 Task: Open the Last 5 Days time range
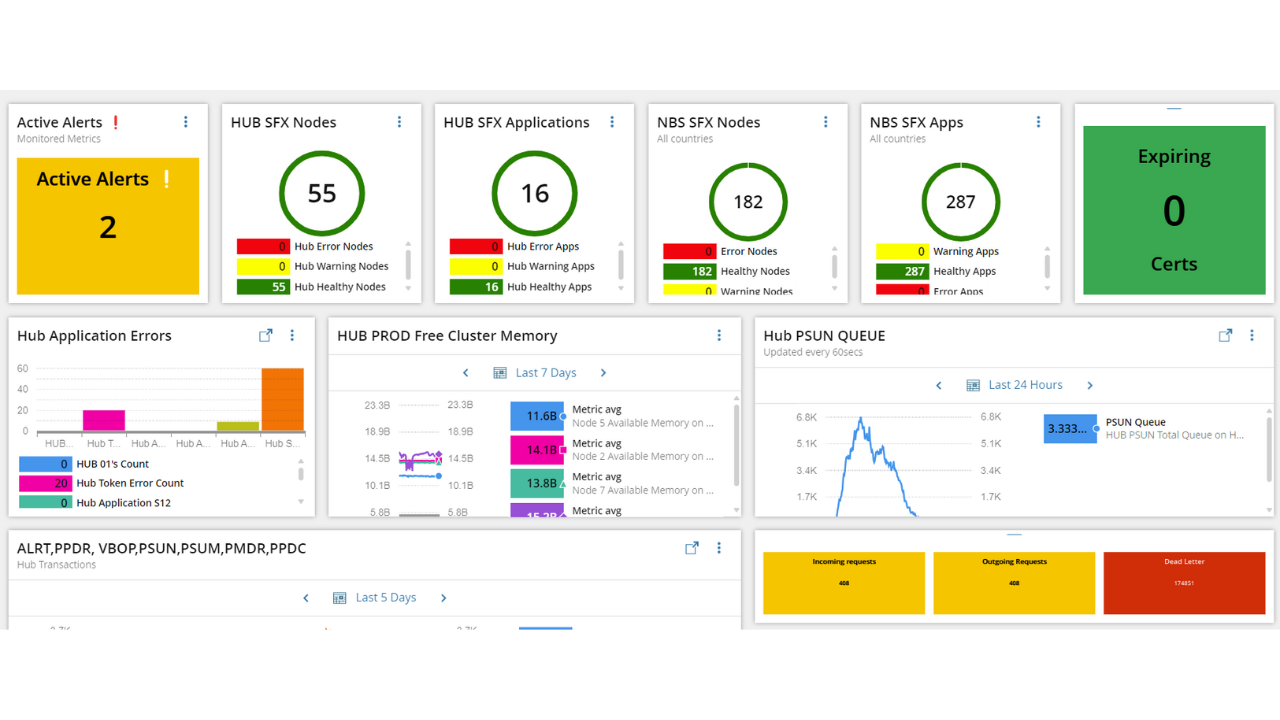(386, 598)
